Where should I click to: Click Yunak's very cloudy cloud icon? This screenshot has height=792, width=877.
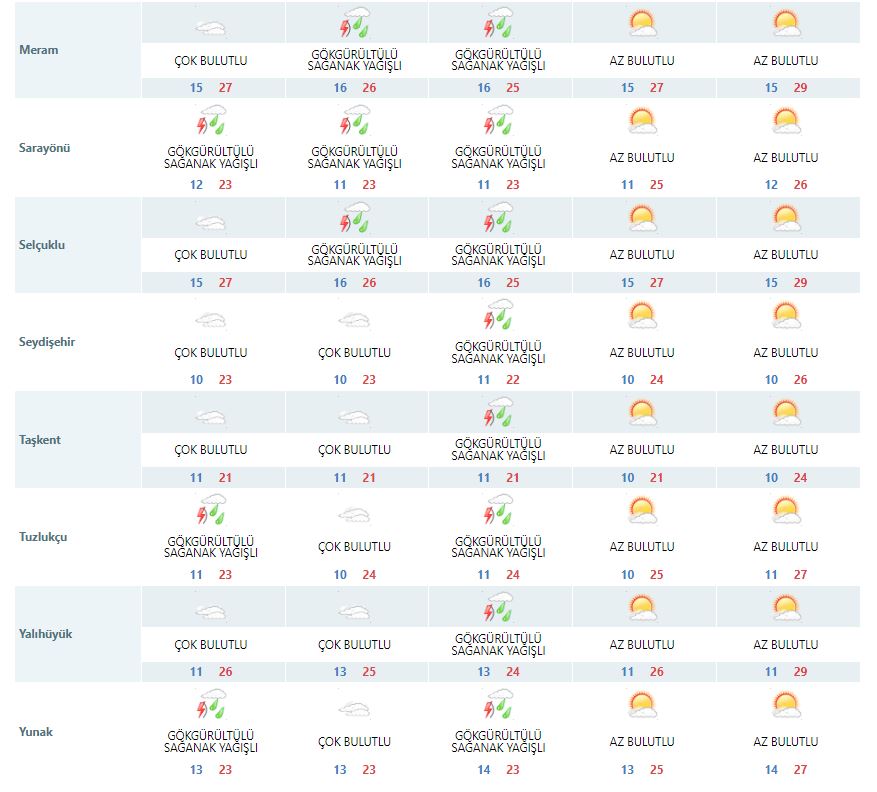click(355, 709)
